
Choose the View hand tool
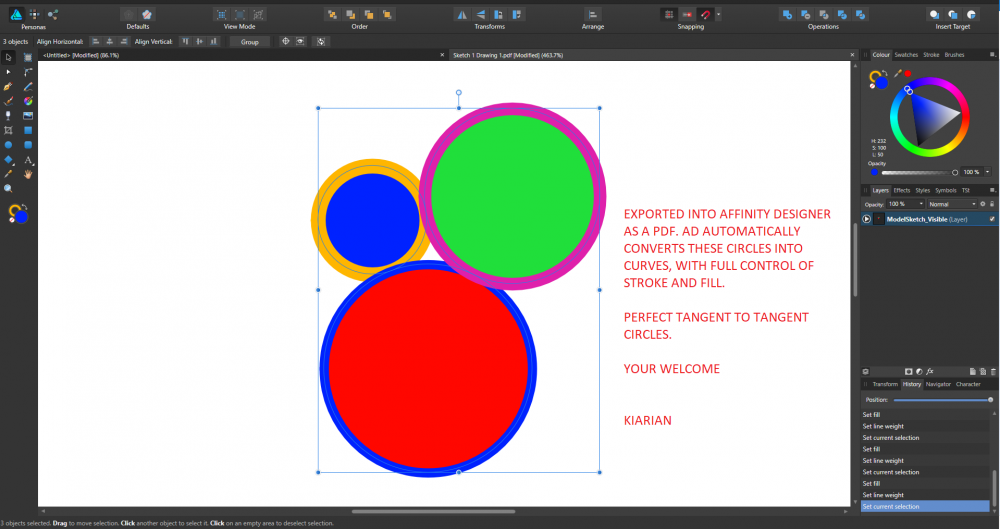coord(28,174)
